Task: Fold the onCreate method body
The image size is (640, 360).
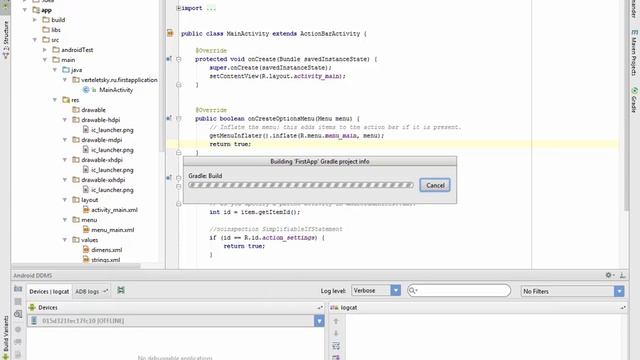Action: click(179, 59)
